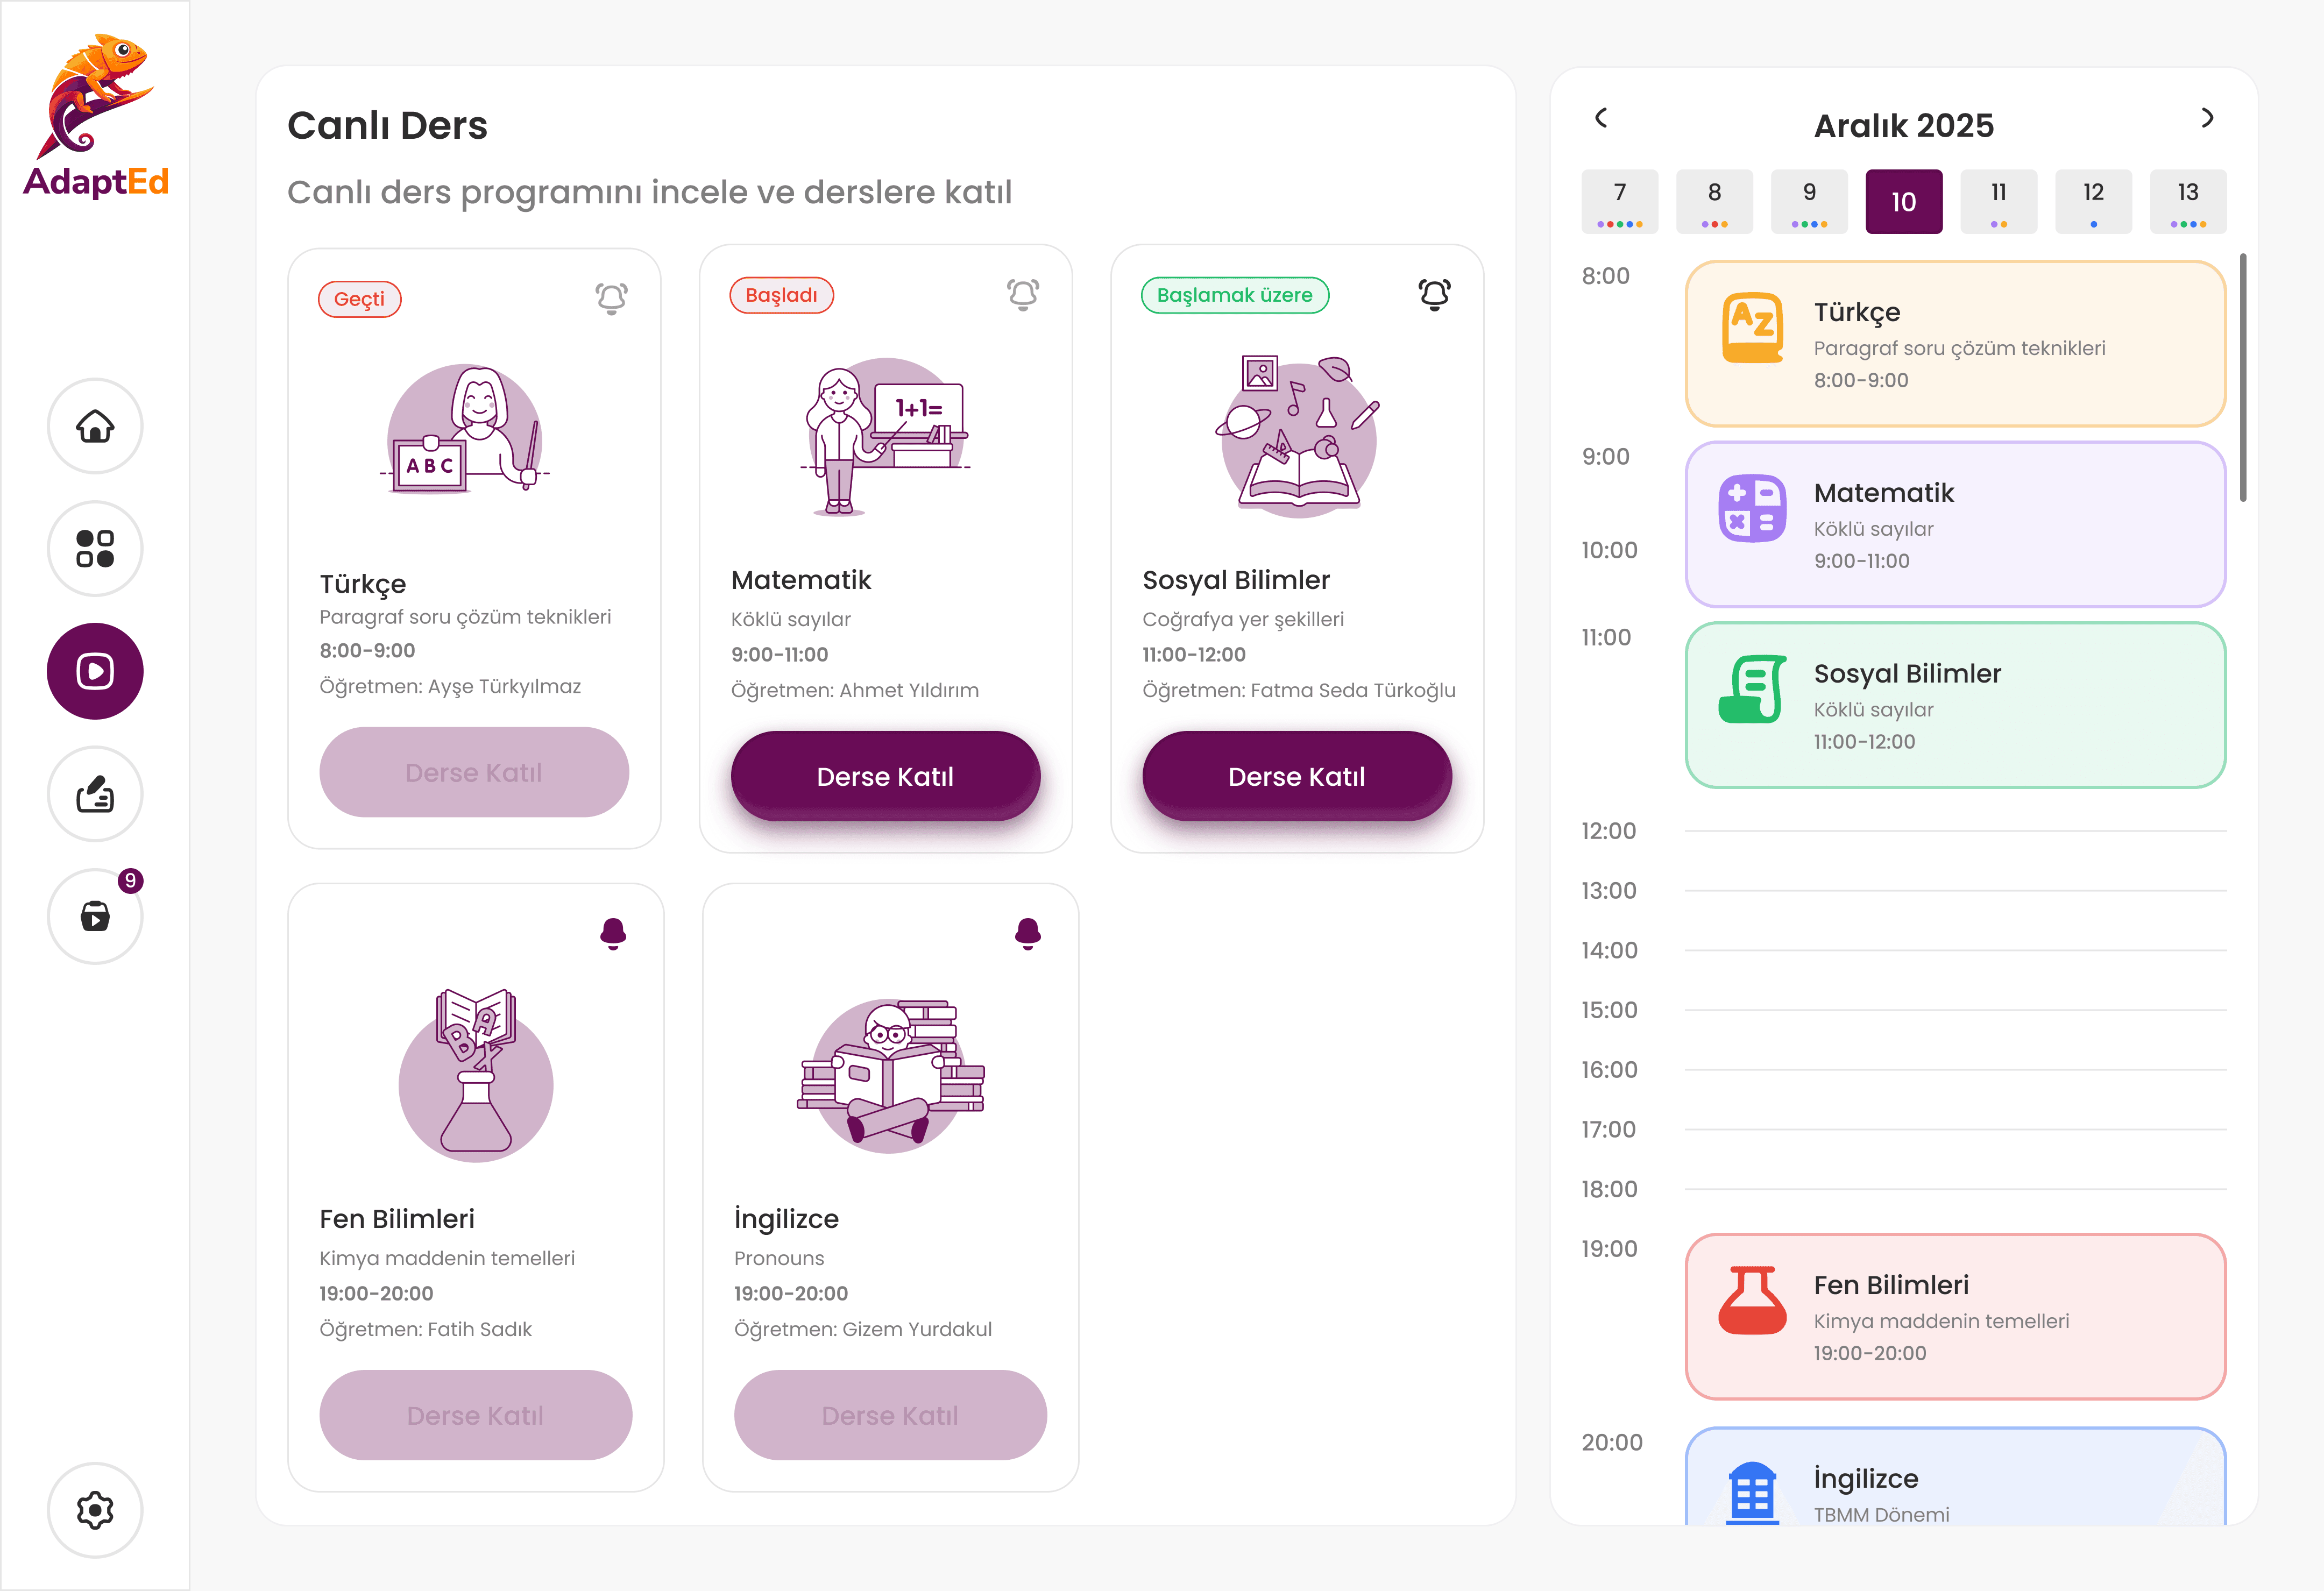2324x1591 pixels.
Task: Open the dashboard grid icon in sidebar
Action: (x=95, y=549)
